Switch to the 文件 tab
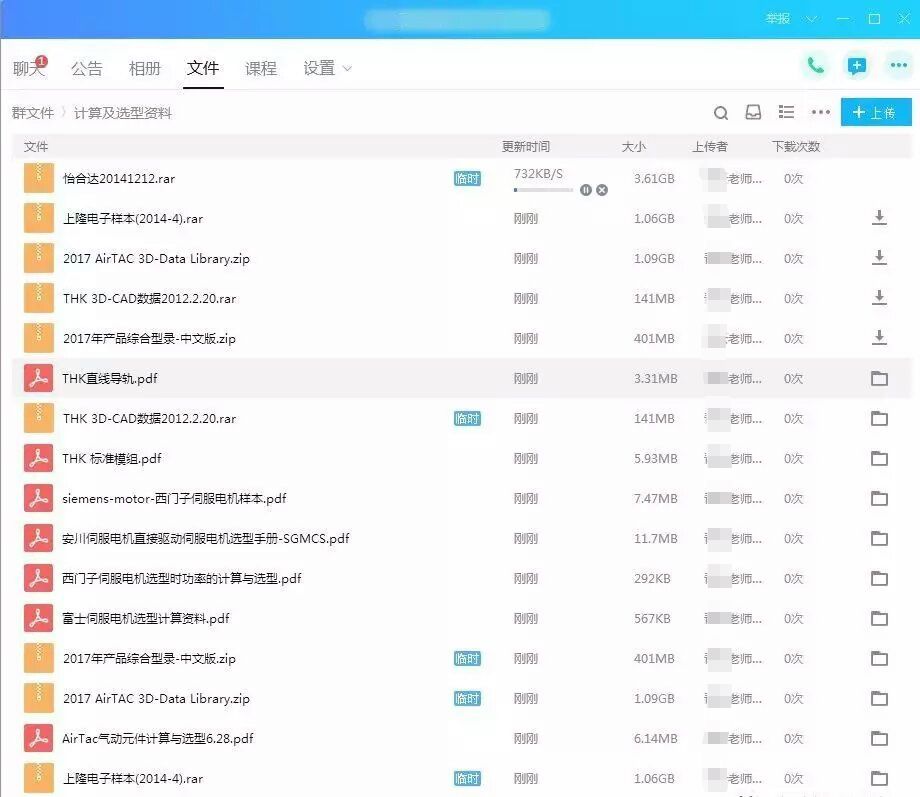 coord(202,68)
